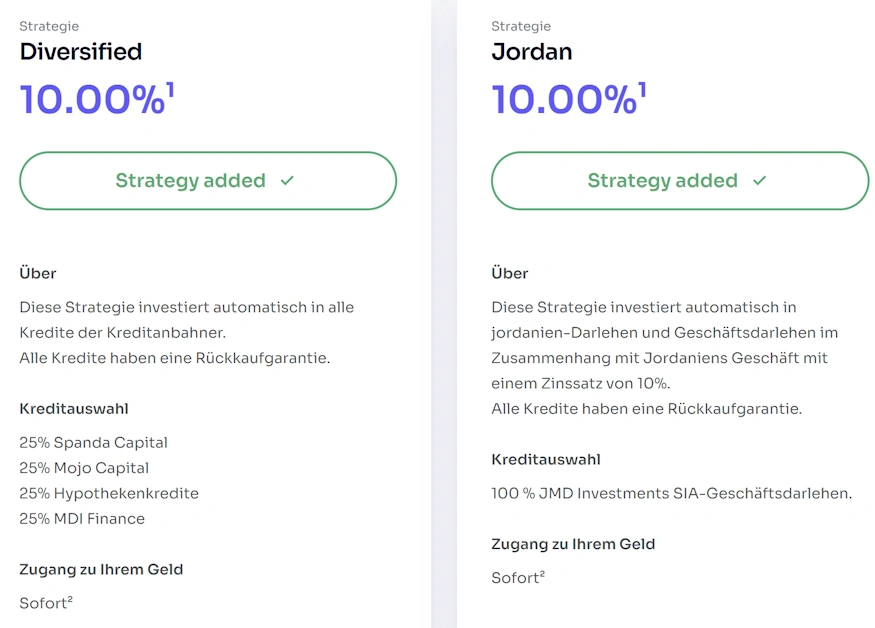
Task: Click the Über heading in Diversified card
Action: coord(38,273)
